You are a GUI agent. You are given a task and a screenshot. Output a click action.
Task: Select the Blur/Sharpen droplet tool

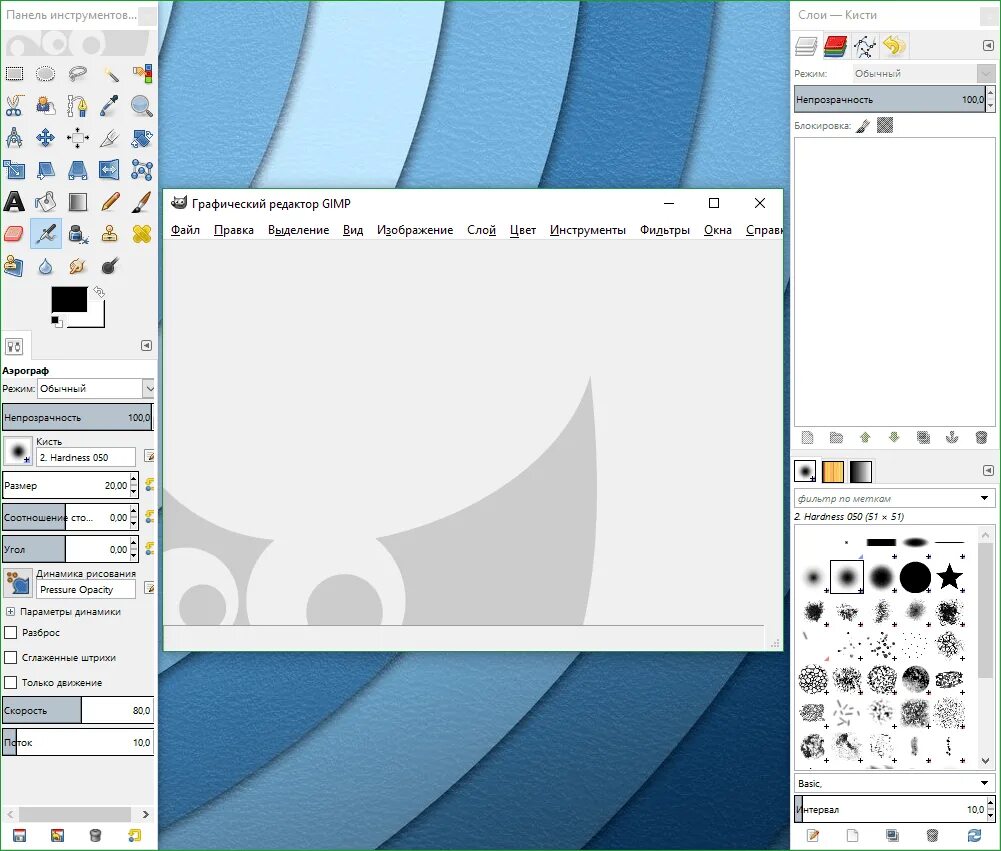45,266
